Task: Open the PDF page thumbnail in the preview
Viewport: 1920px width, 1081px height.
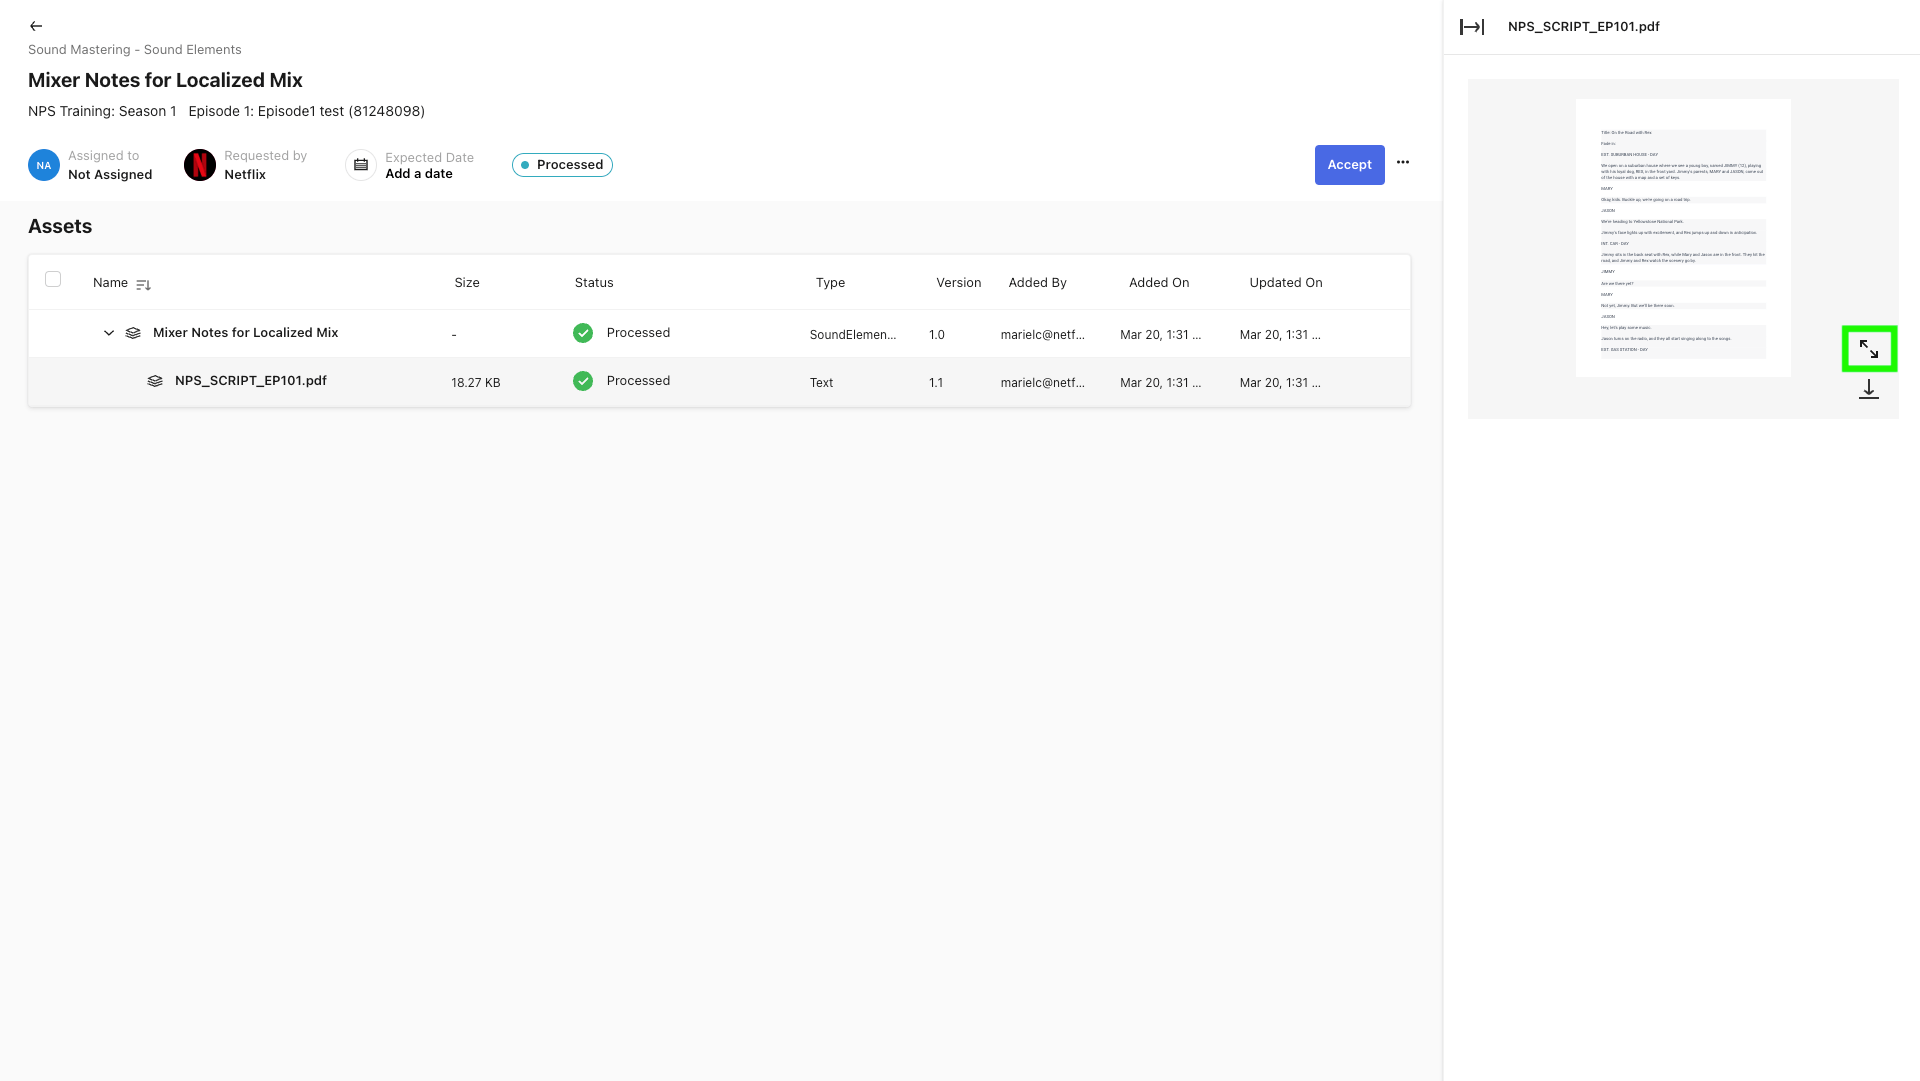Action: point(1682,237)
